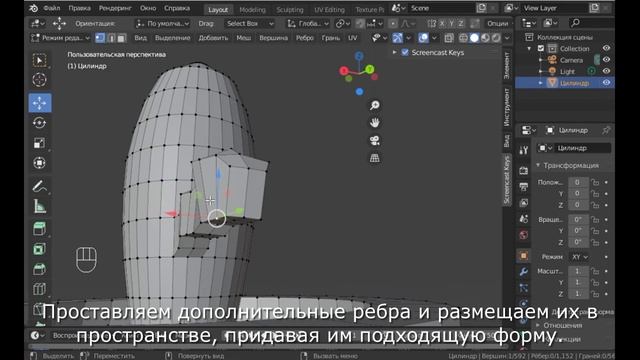Open the Select Box drag dropdown
640x360 pixels.
[x=249, y=24]
